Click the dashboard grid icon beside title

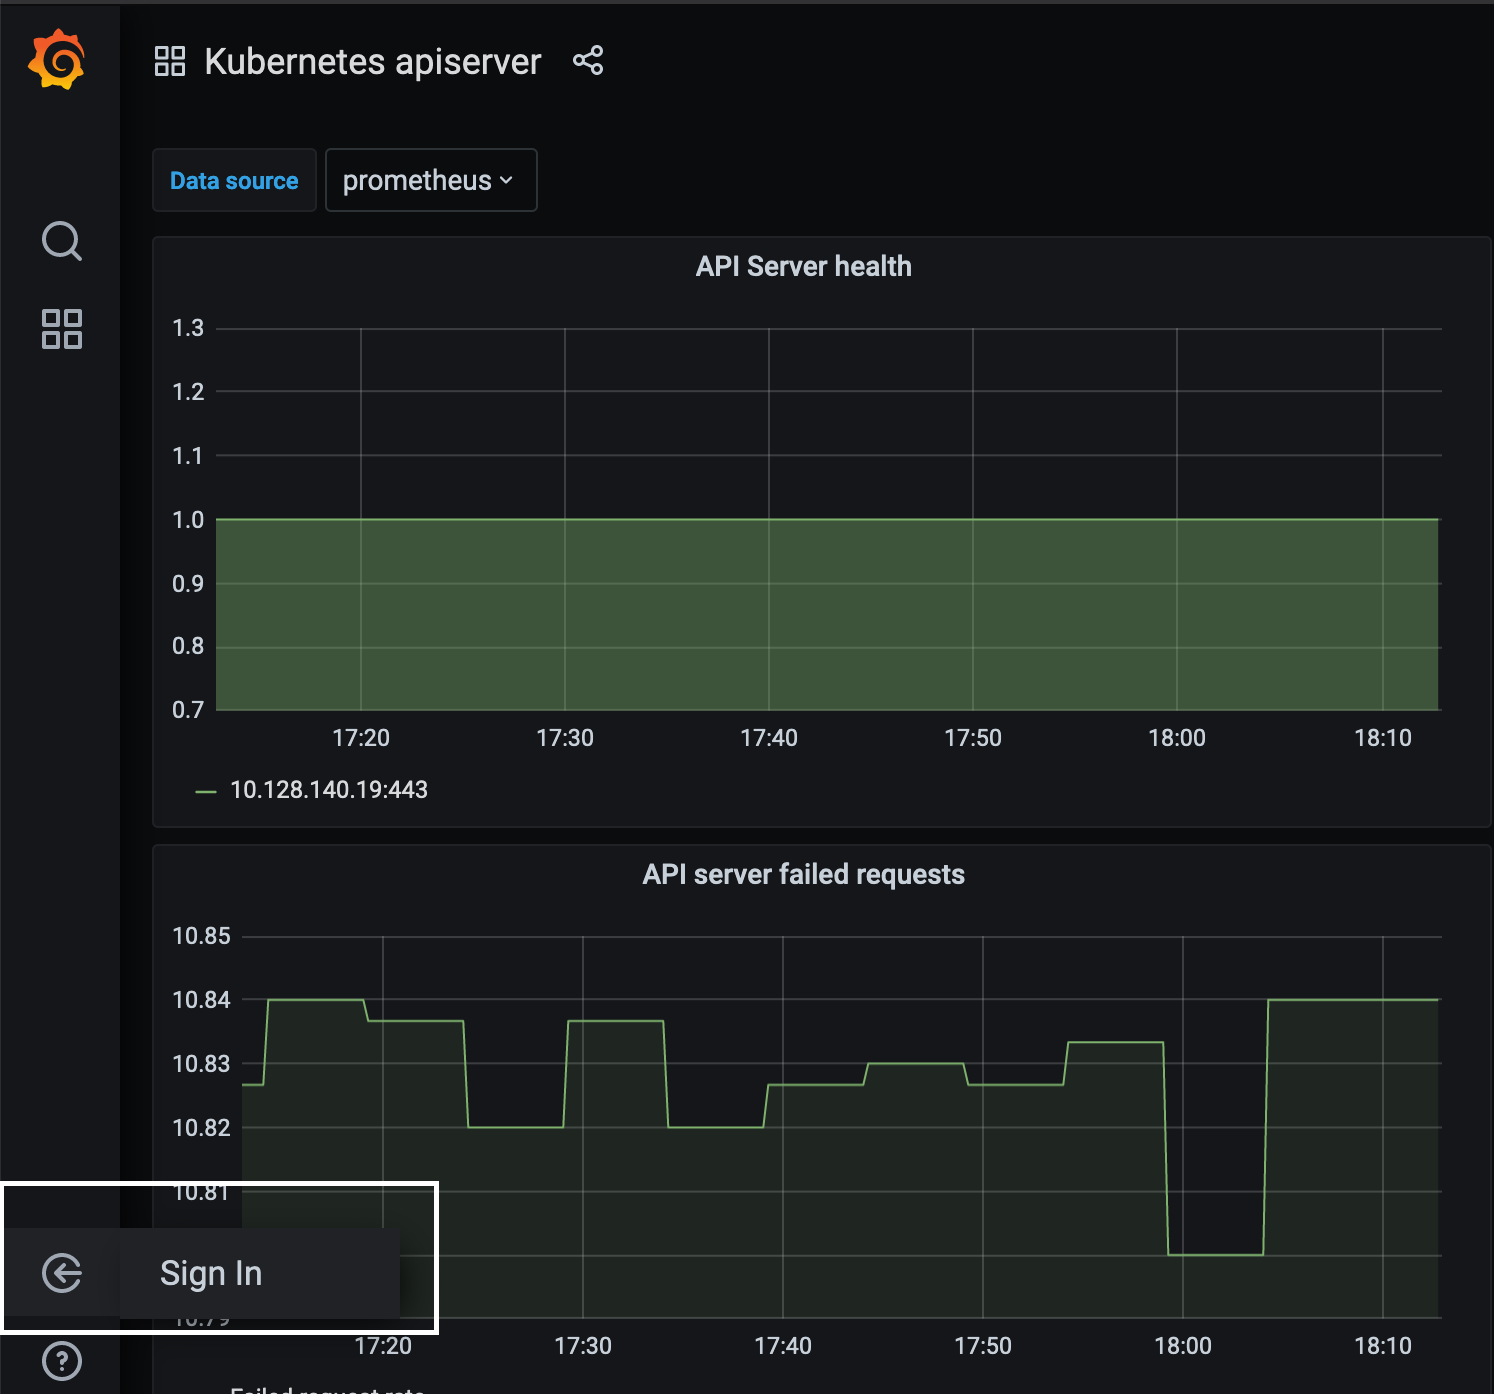170,61
